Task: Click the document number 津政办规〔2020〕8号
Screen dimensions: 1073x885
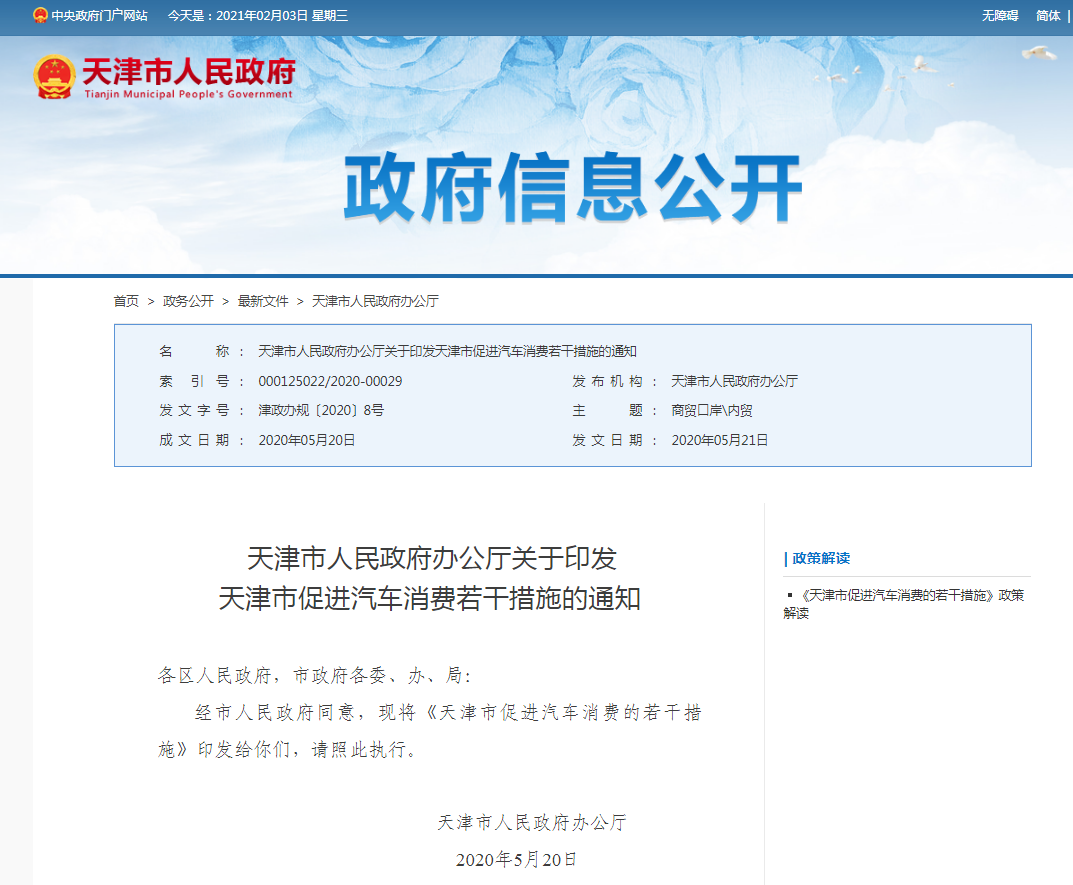Action: 321,410
